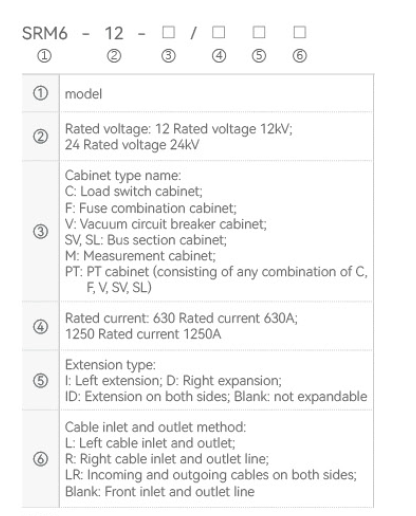Screen dimensions: 416x516
Task: Click circled 5 marker in the header
Action: (x=259, y=56)
